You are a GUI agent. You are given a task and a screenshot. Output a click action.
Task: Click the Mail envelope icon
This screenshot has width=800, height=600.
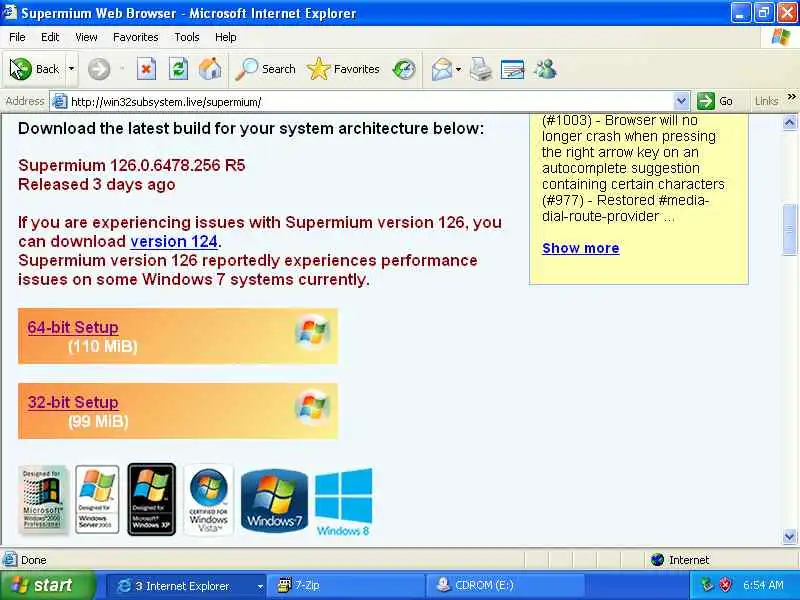click(441, 69)
